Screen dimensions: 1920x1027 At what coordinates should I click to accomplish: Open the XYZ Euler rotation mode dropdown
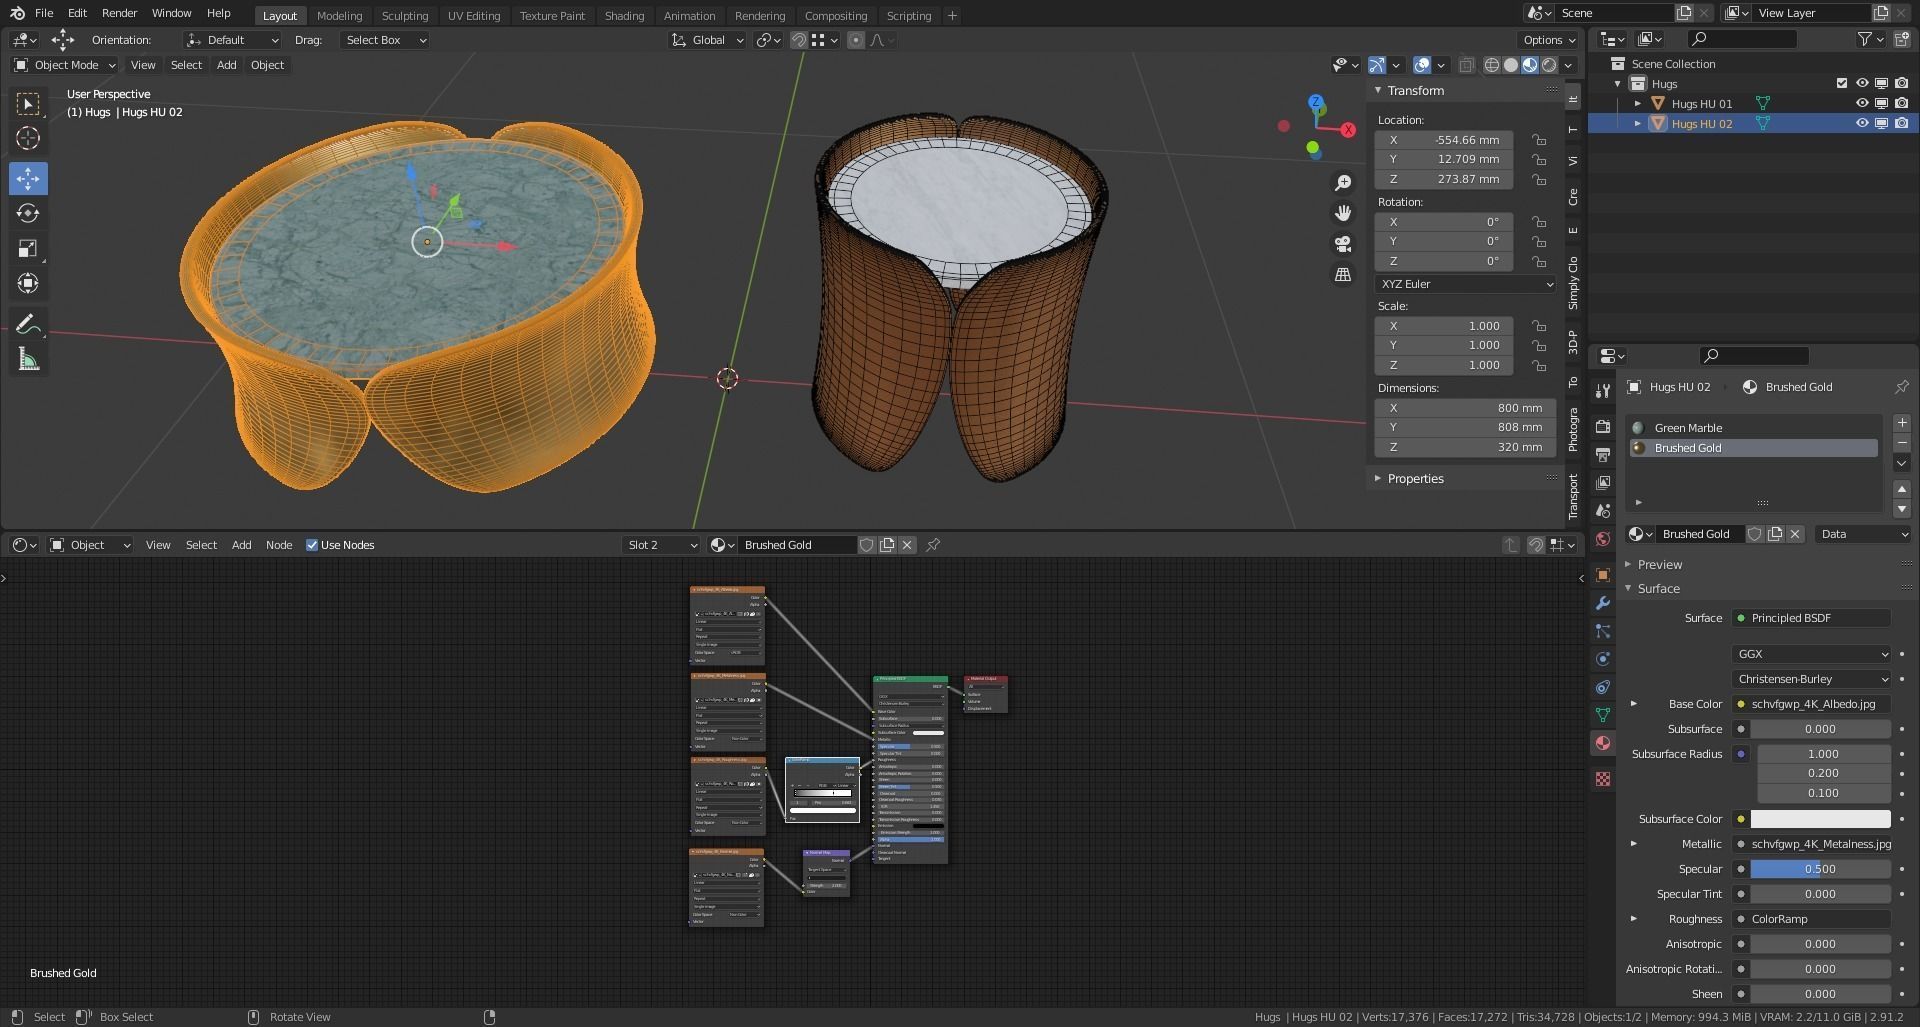coord(1465,284)
